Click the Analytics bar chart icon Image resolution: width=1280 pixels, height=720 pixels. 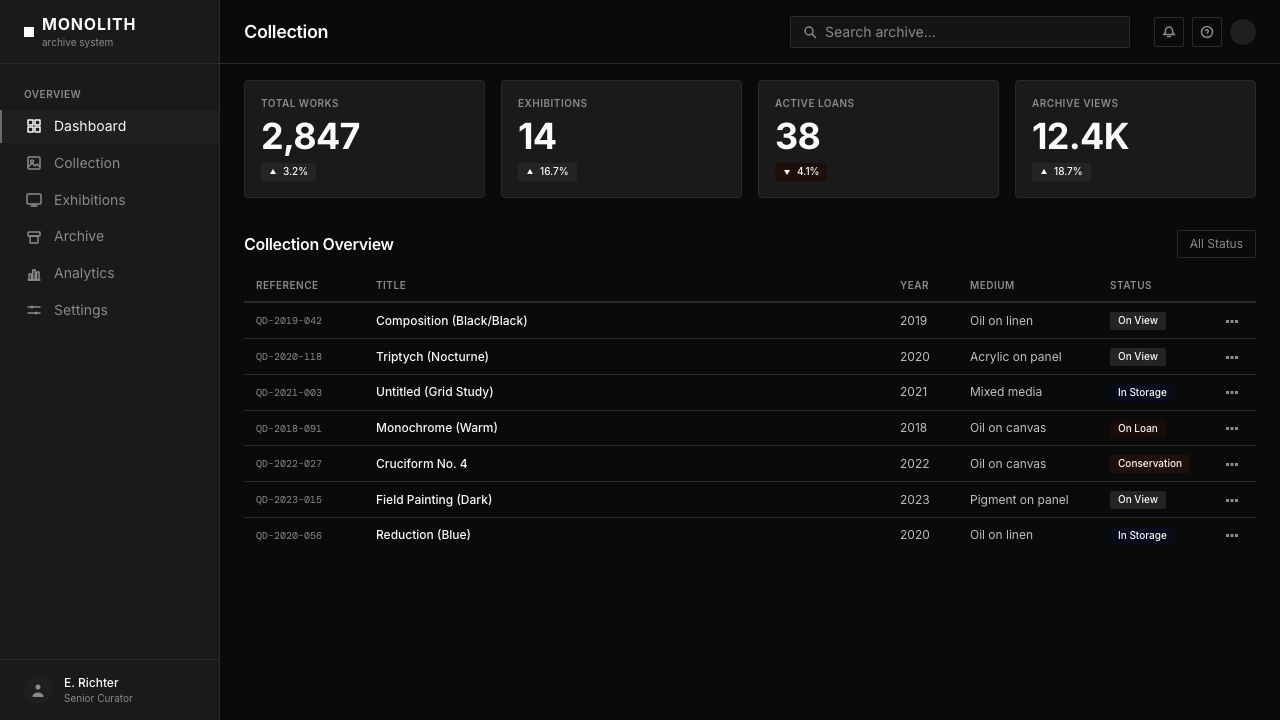[34, 274]
